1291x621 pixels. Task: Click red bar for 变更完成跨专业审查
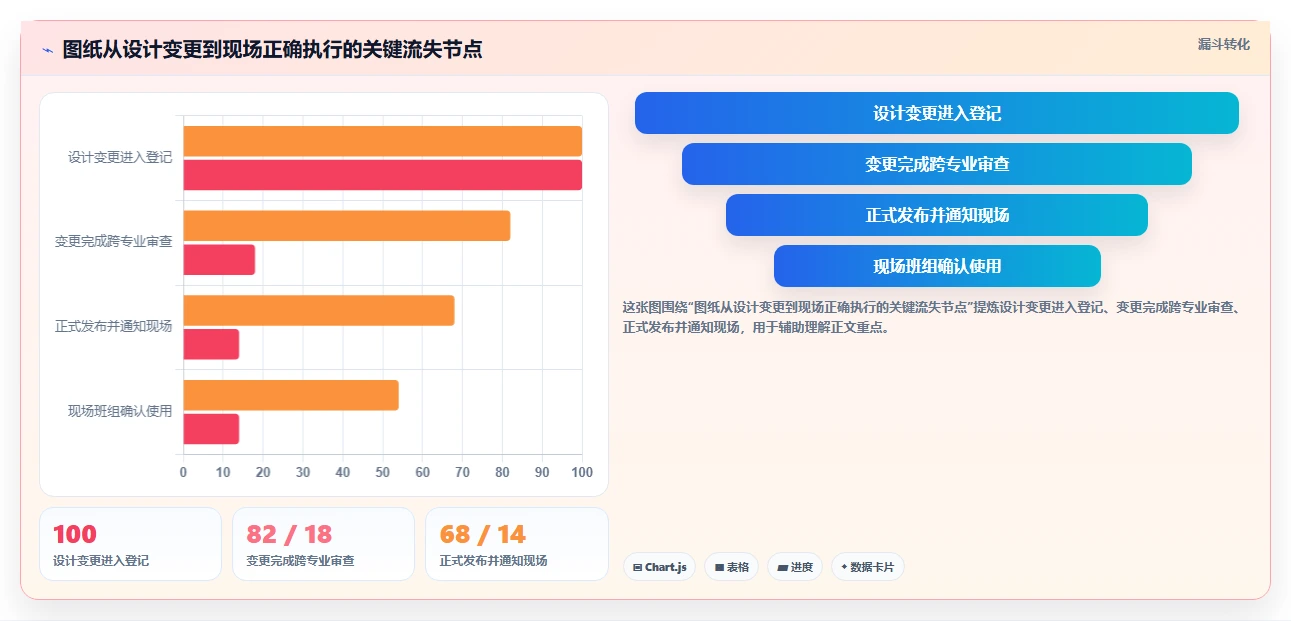(x=219, y=260)
